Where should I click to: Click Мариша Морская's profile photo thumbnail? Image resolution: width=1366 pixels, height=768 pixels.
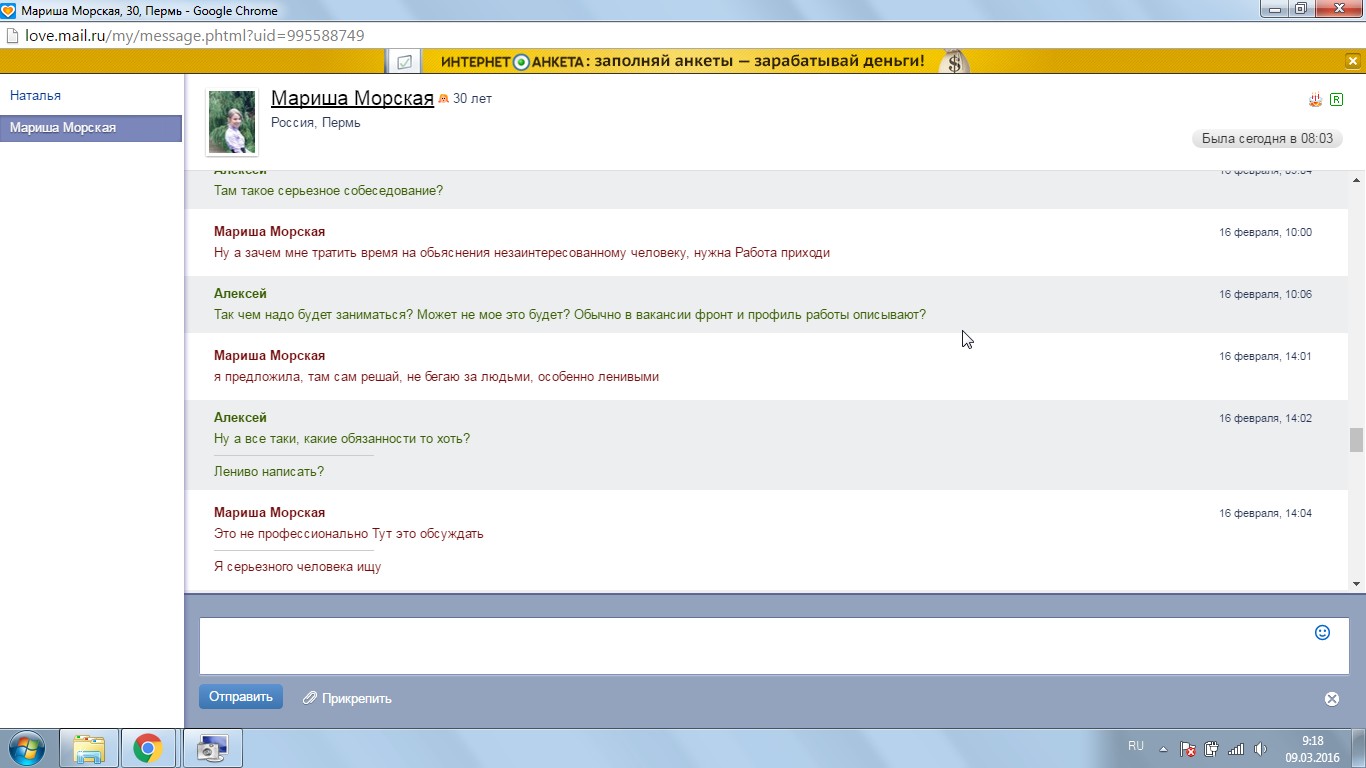[232, 122]
